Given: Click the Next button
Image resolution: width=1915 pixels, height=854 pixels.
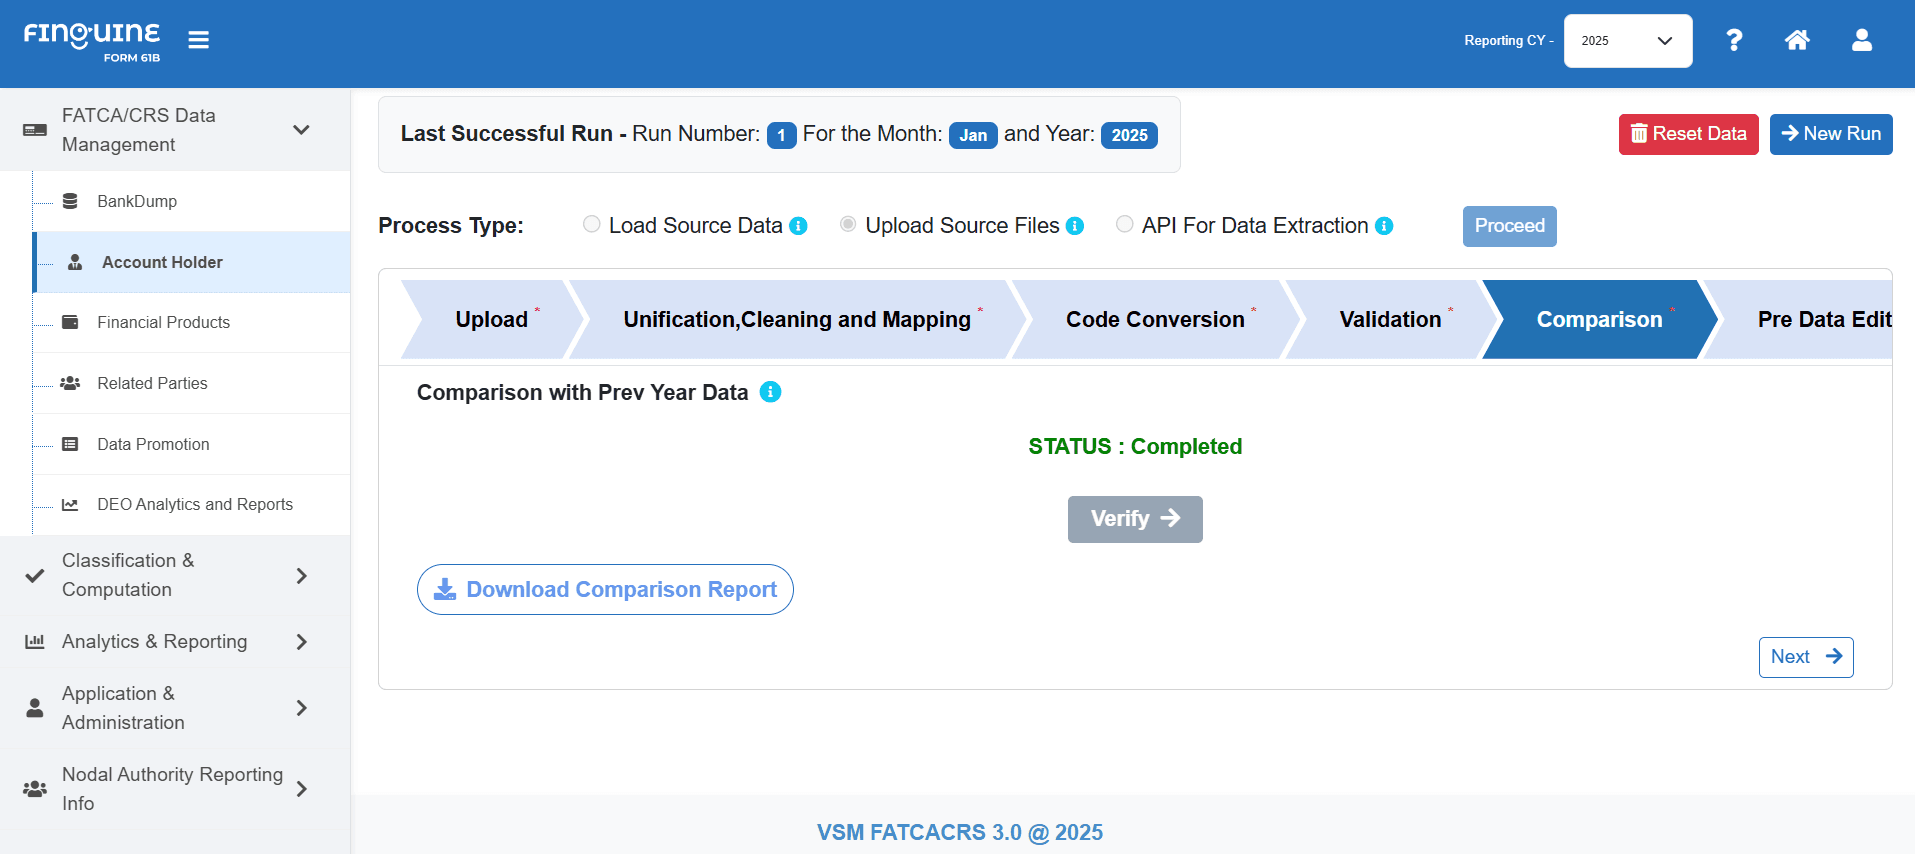Looking at the screenshot, I should click(x=1805, y=657).
